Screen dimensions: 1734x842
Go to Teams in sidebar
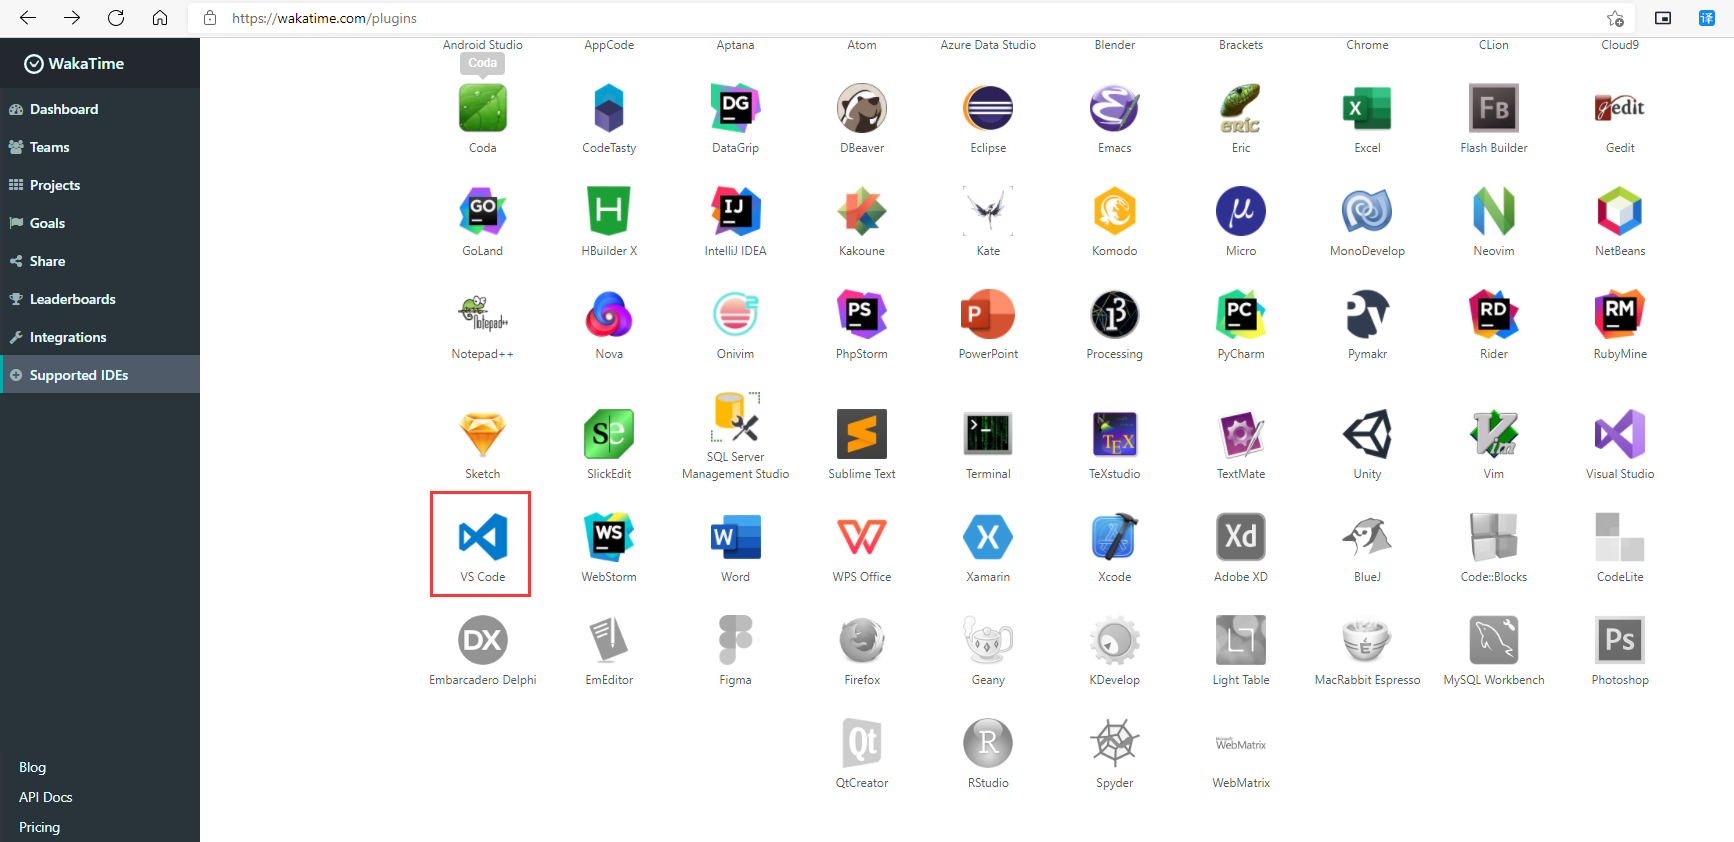click(100, 147)
